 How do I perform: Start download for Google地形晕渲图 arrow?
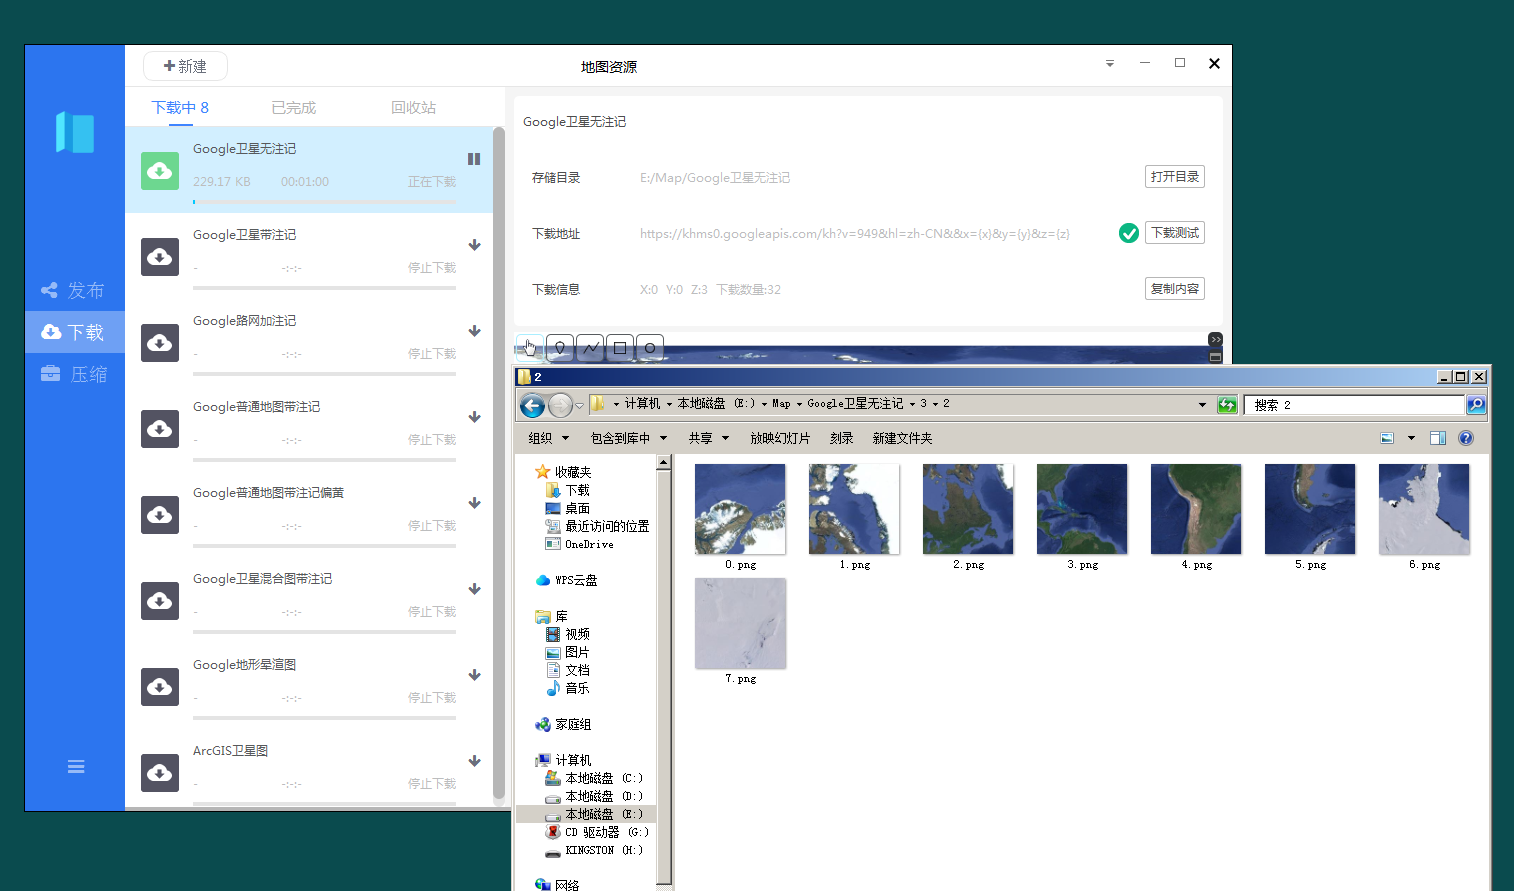[x=474, y=675]
